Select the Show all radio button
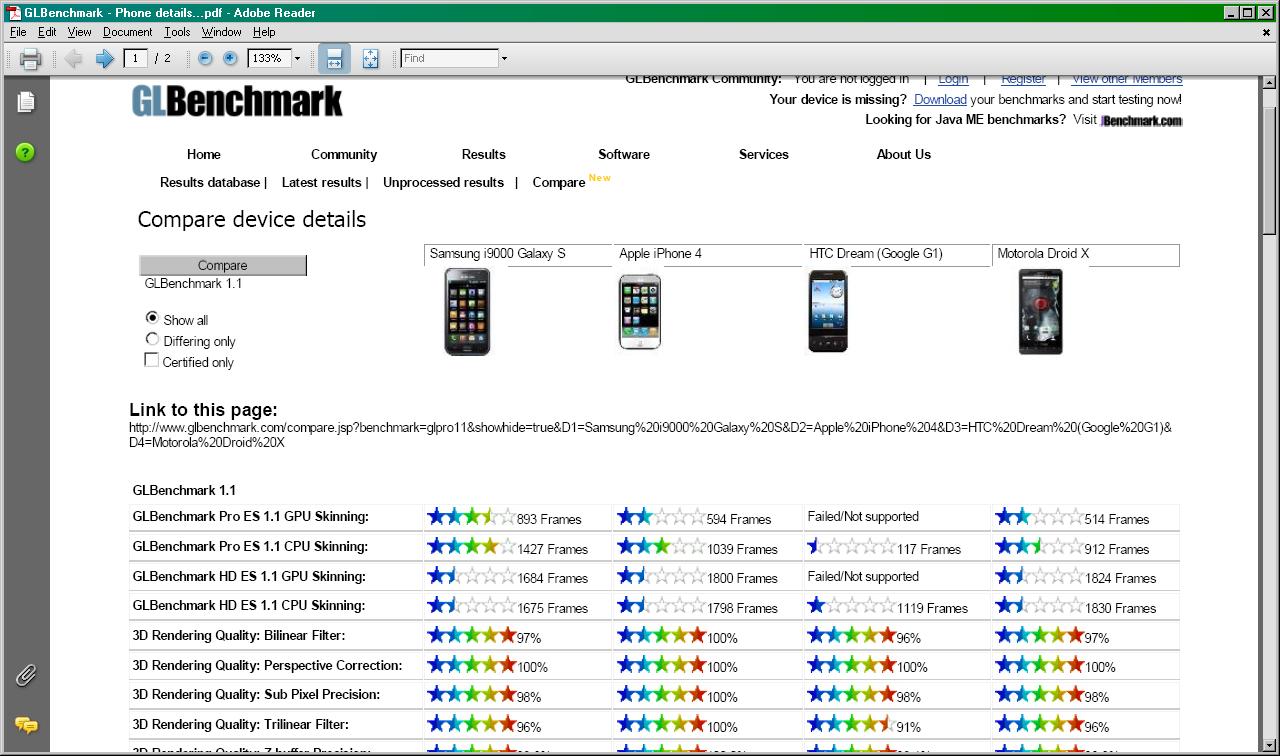Viewport: 1280px width, 756px height. click(x=152, y=318)
